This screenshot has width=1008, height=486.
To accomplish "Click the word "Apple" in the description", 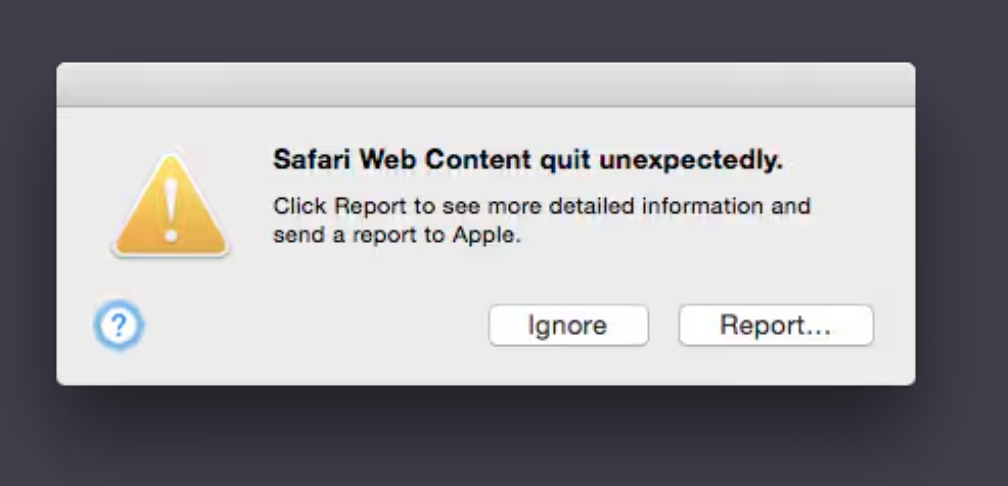I will click(x=483, y=236).
